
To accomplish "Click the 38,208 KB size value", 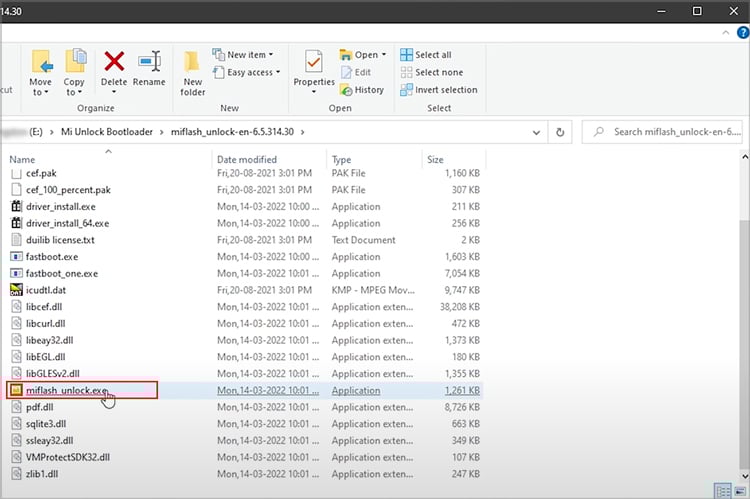I will click(460, 307).
